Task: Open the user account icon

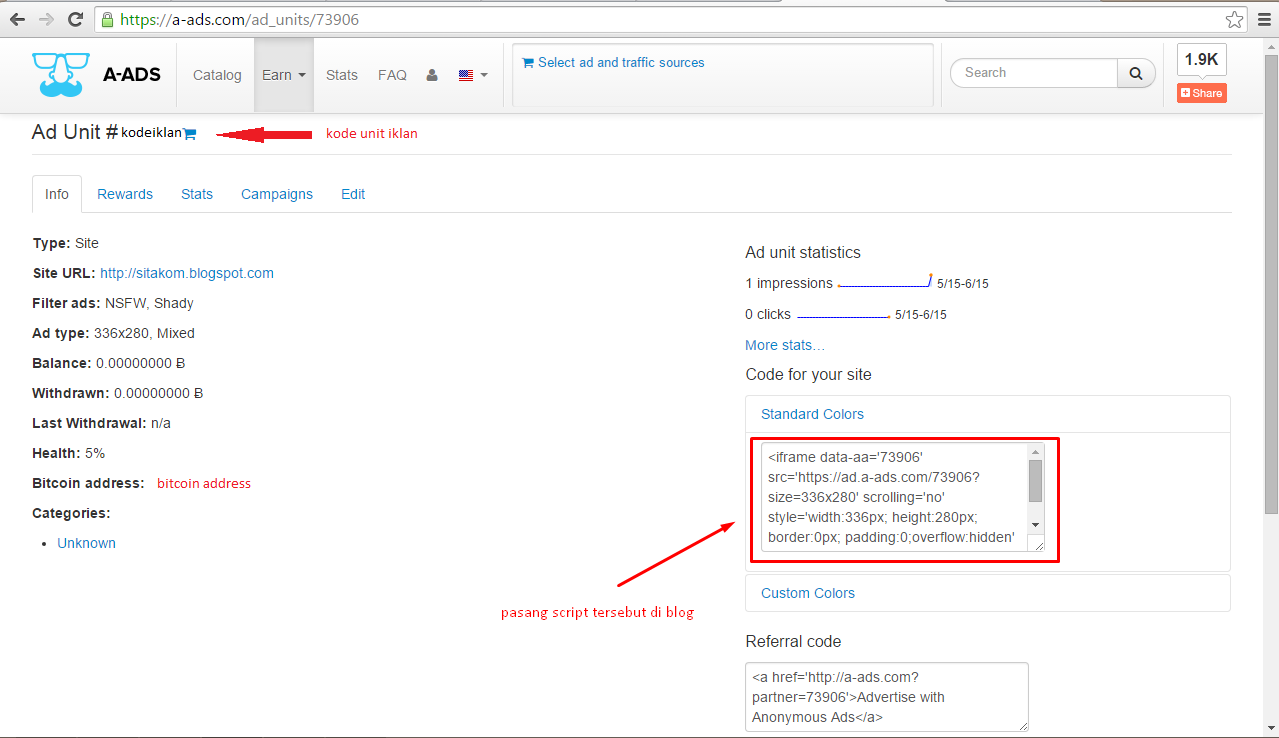Action: [x=432, y=75]
